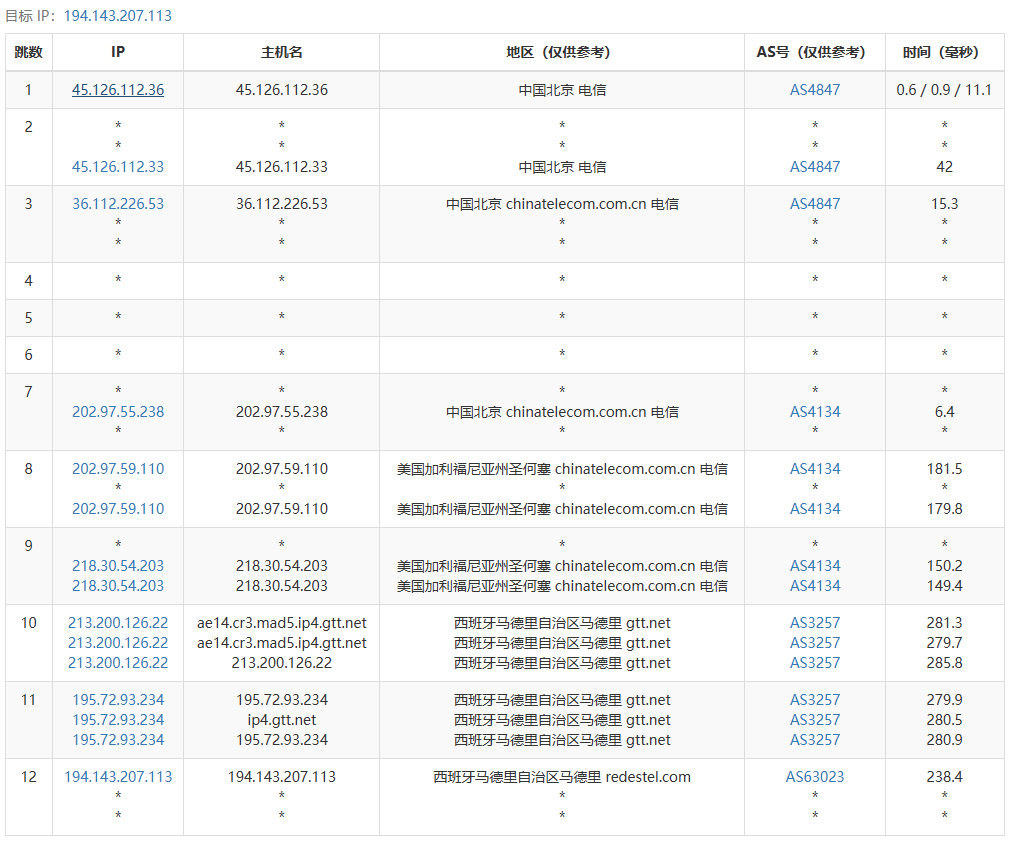The width and height of the screenshot is (1012, 843).
Task: Open AS3257 link beside time 279.9
Action: [815, 700]
